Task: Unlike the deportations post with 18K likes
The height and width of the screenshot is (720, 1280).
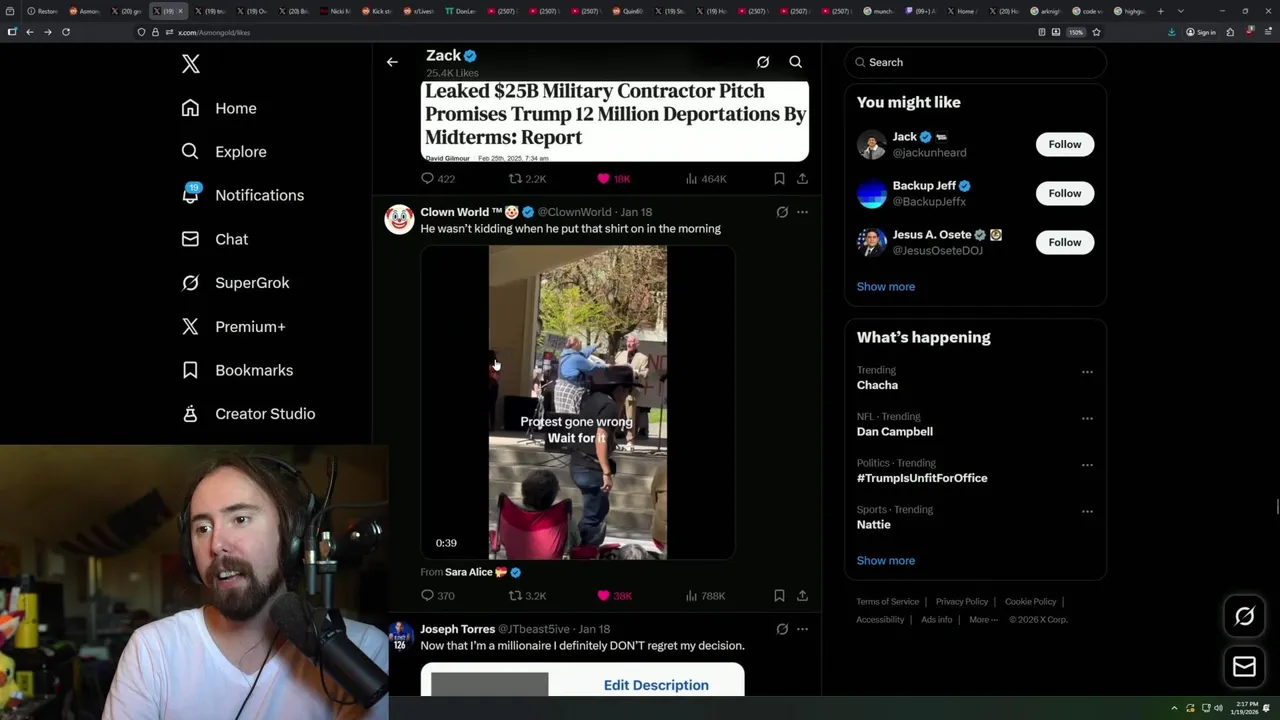Action: point(614,179)
